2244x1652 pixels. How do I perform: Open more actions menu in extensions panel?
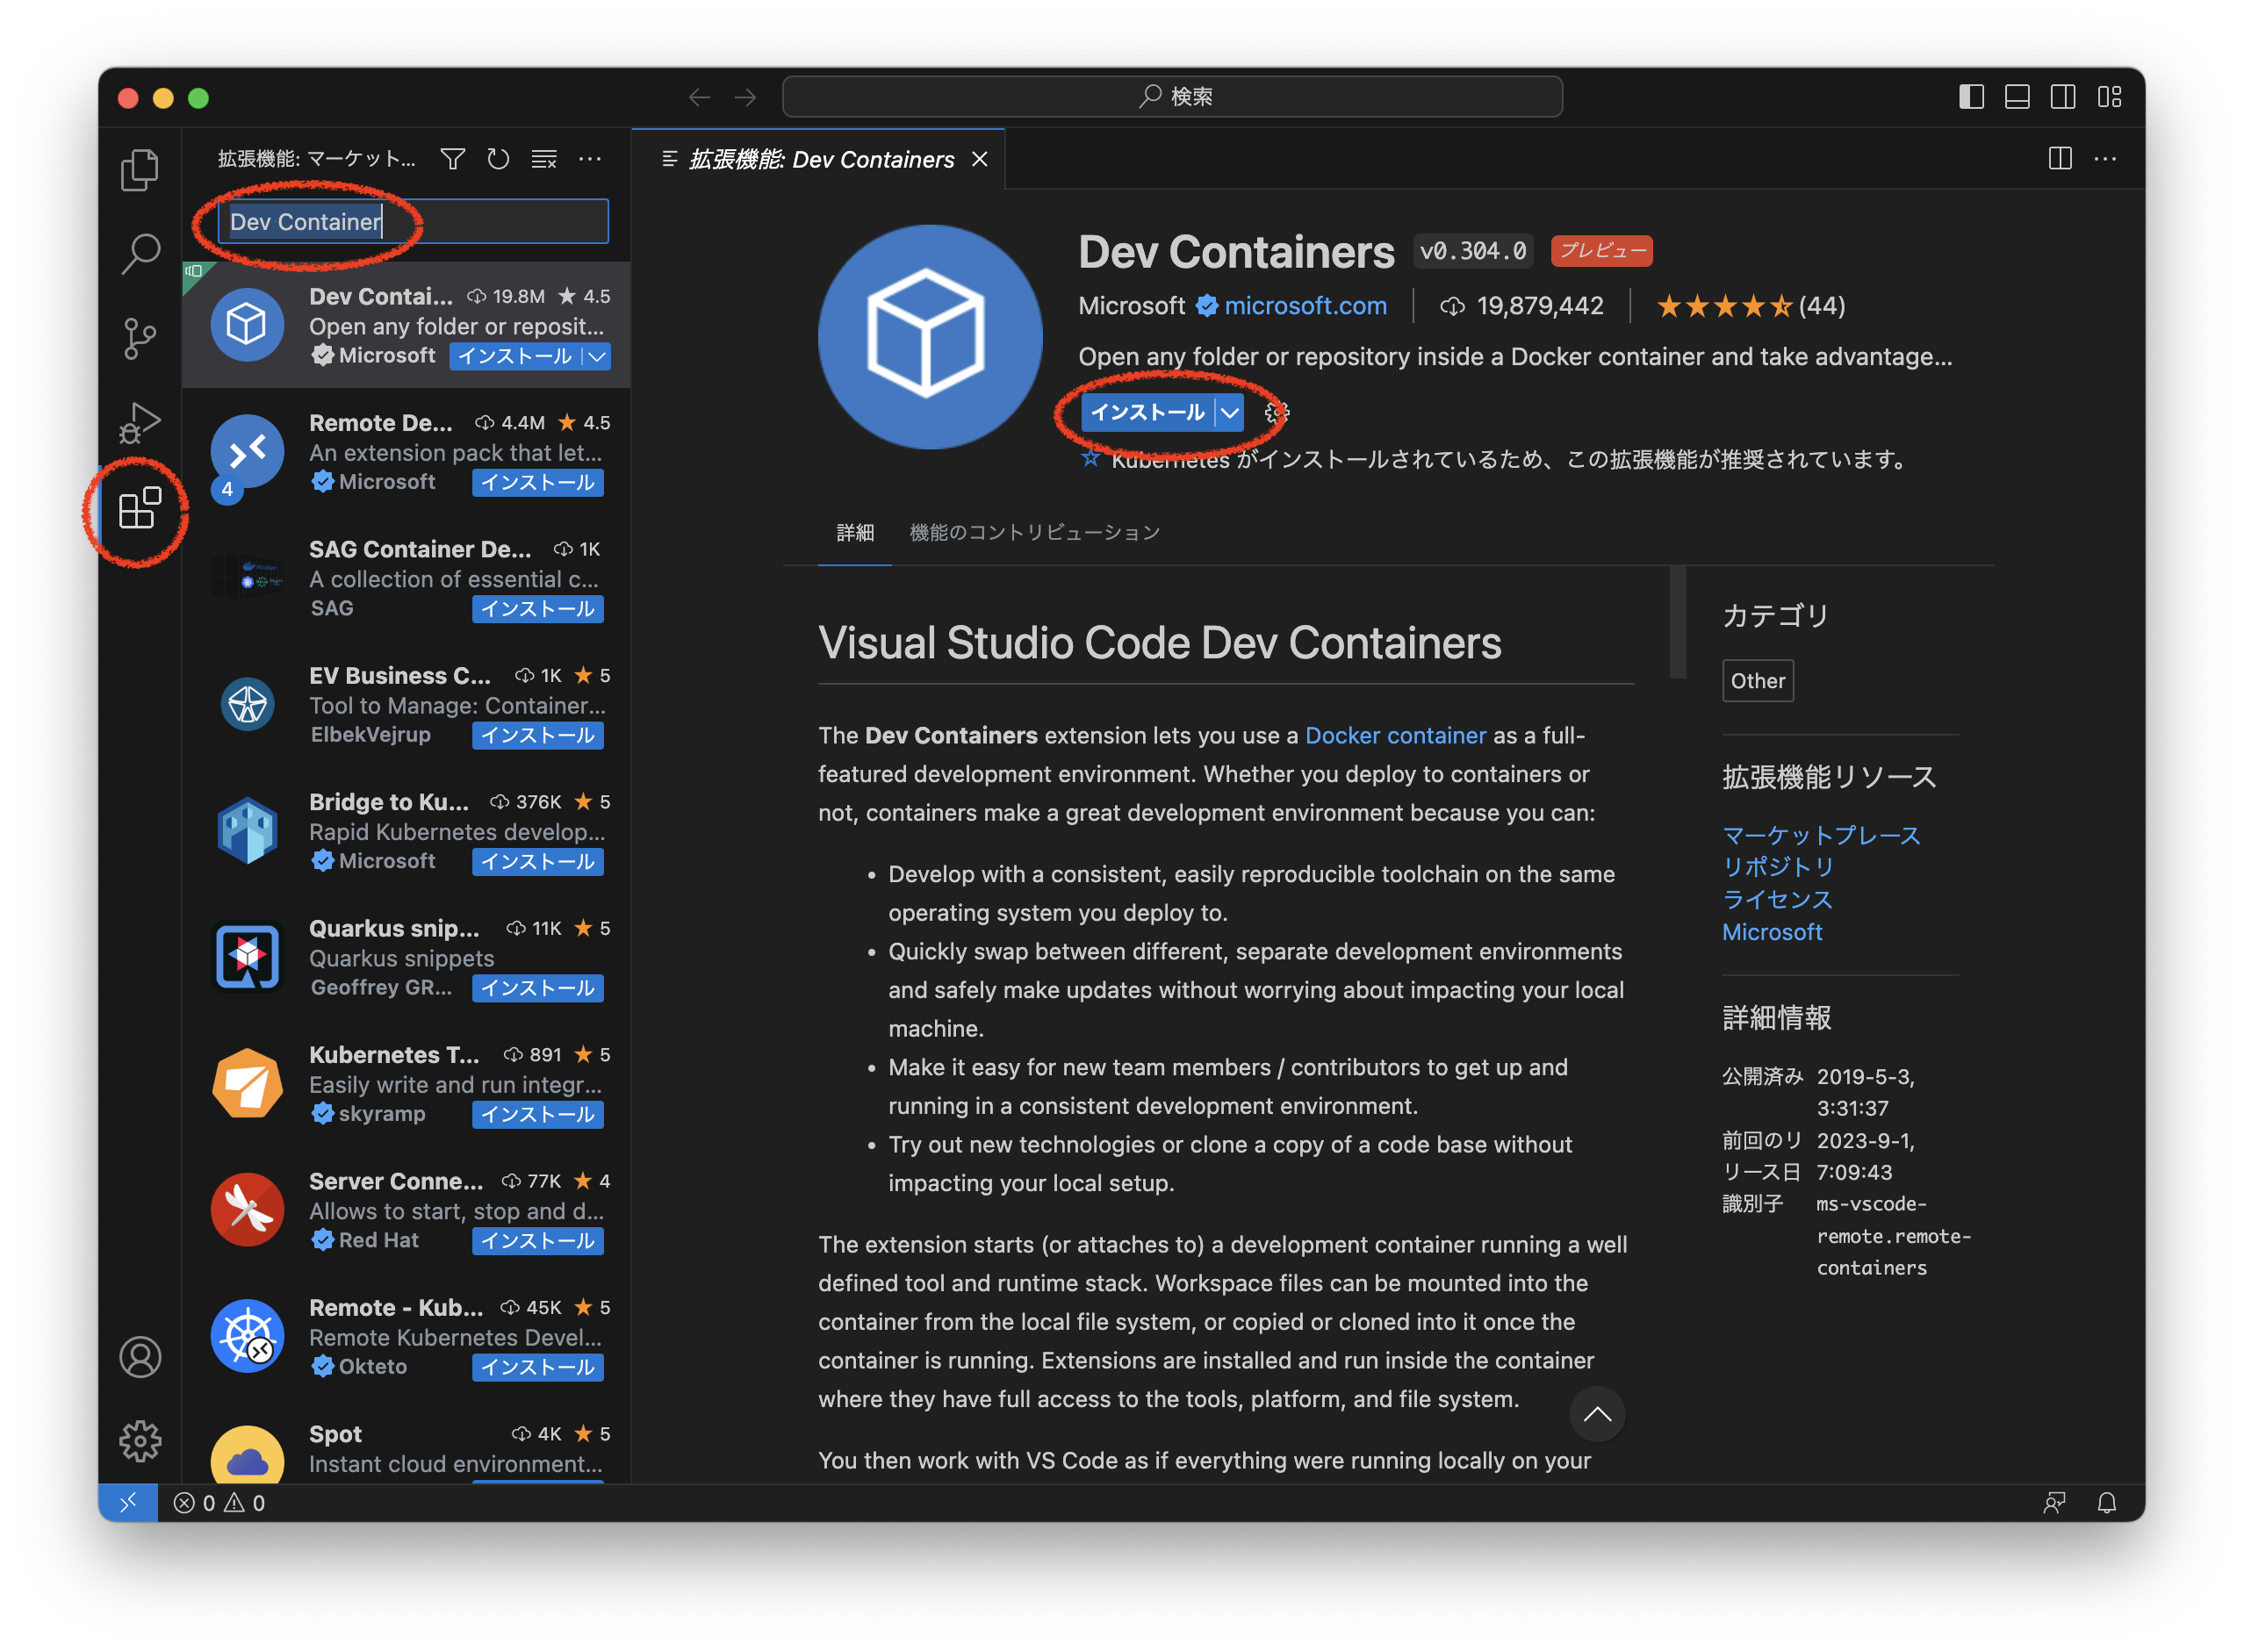(590, 159)
